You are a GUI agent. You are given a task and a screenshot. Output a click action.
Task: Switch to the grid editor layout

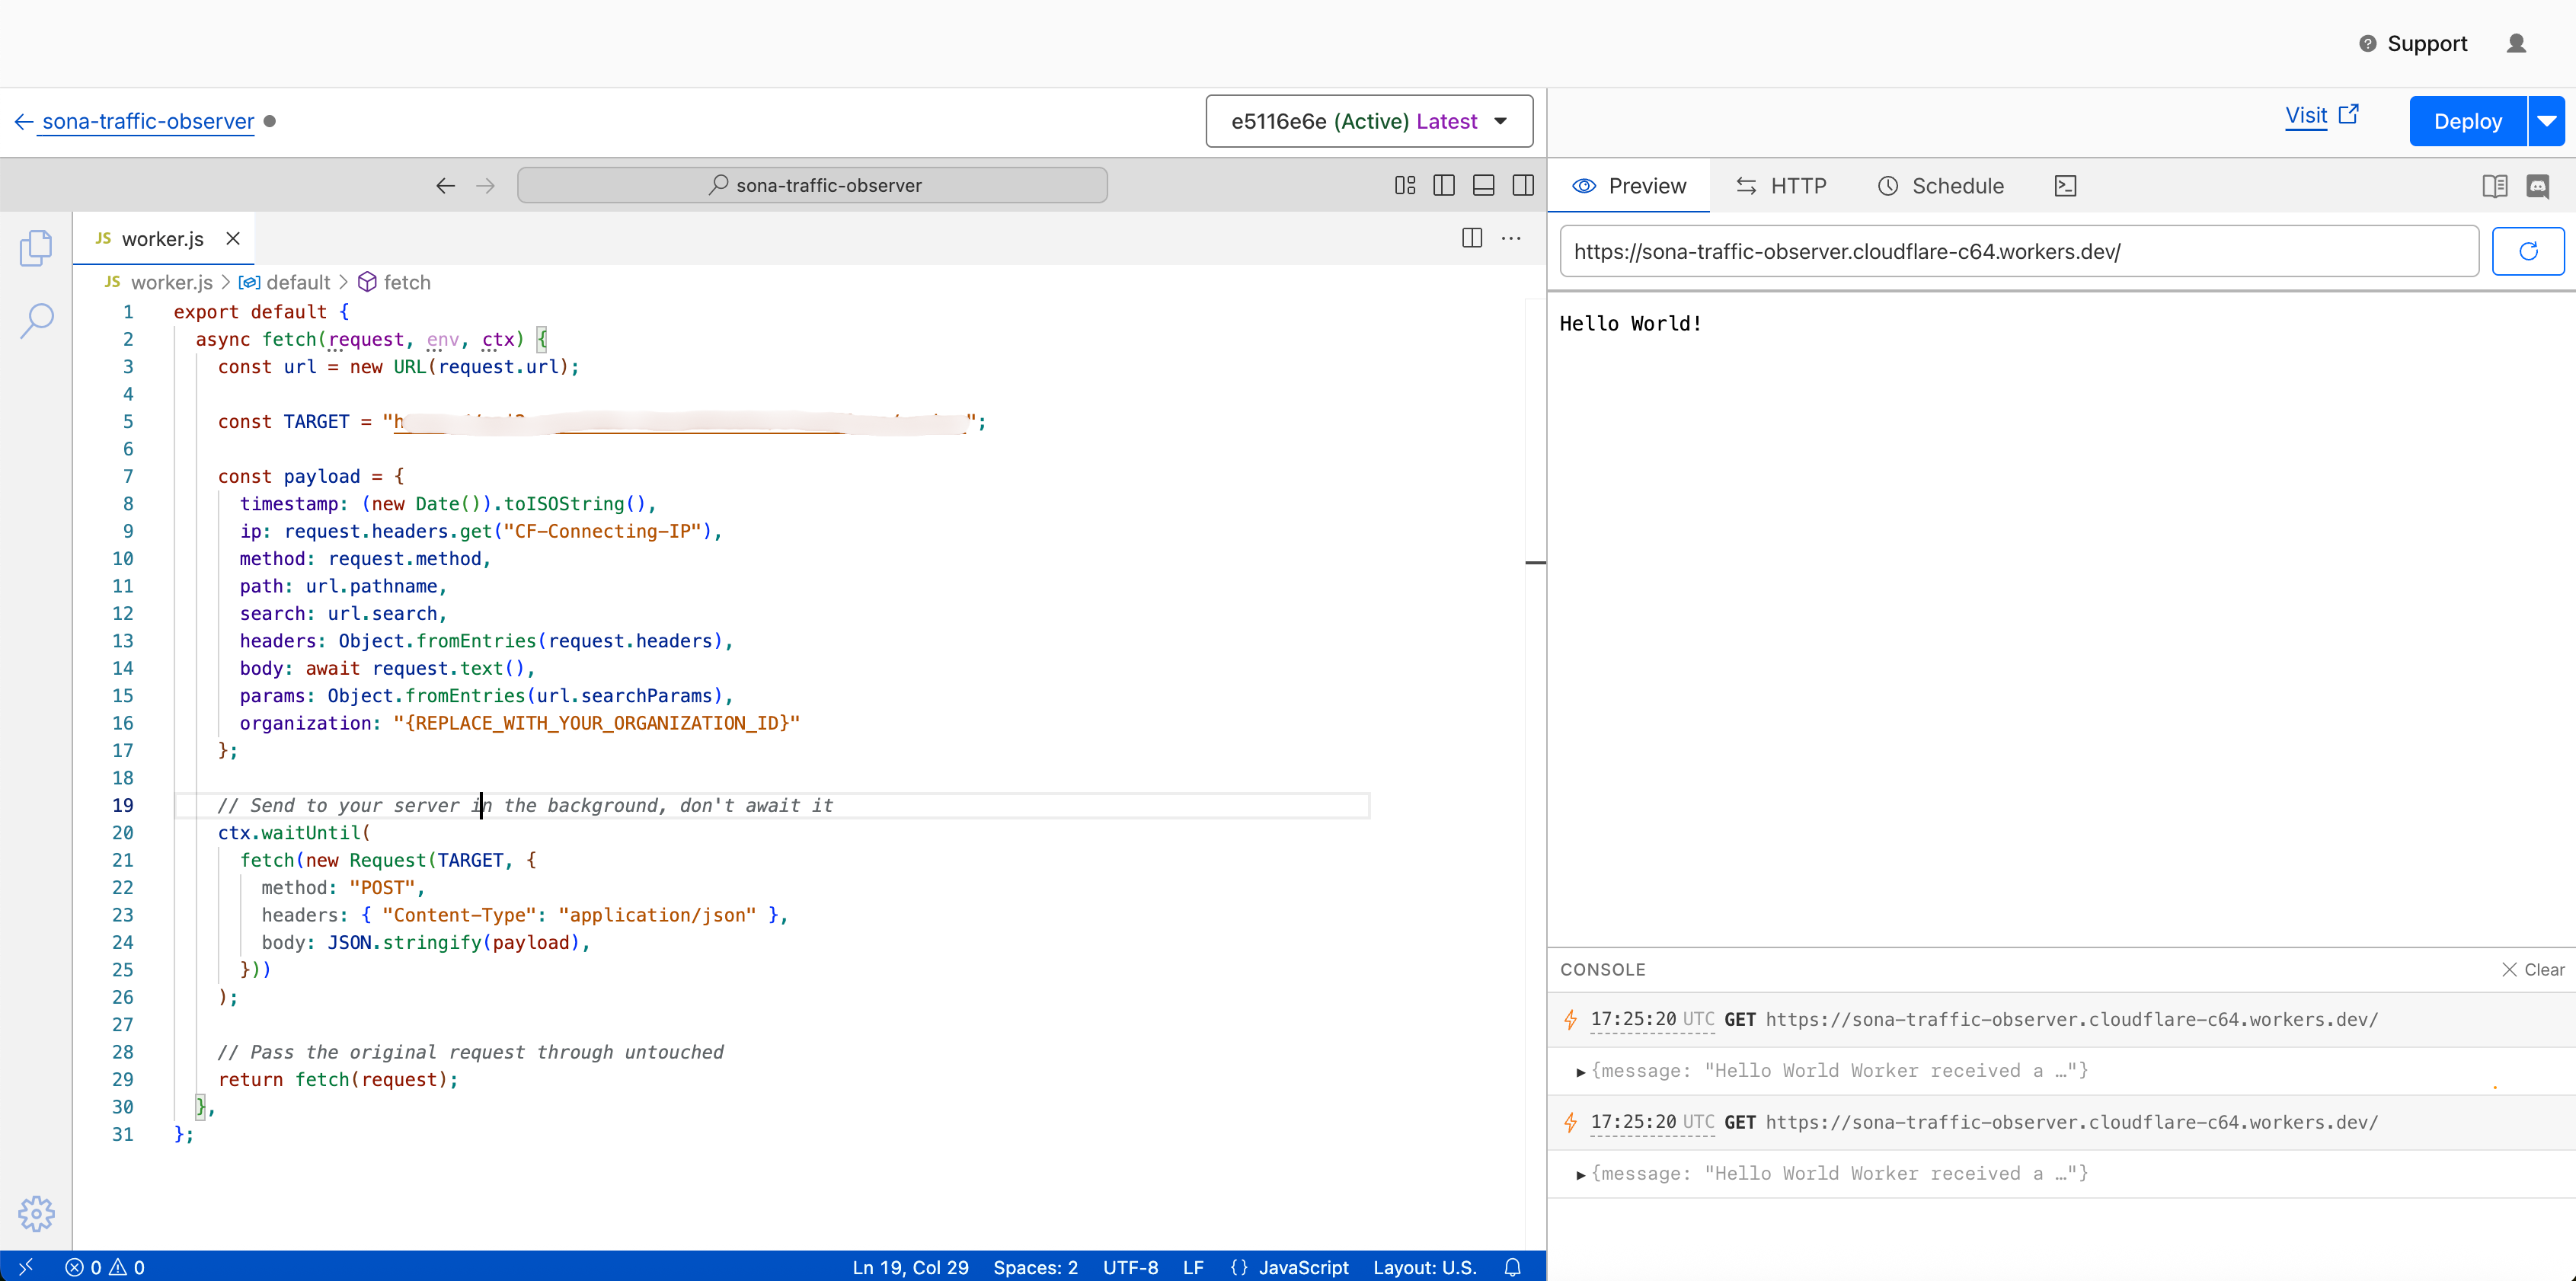pyautogui.click(x=1404, y=185)
